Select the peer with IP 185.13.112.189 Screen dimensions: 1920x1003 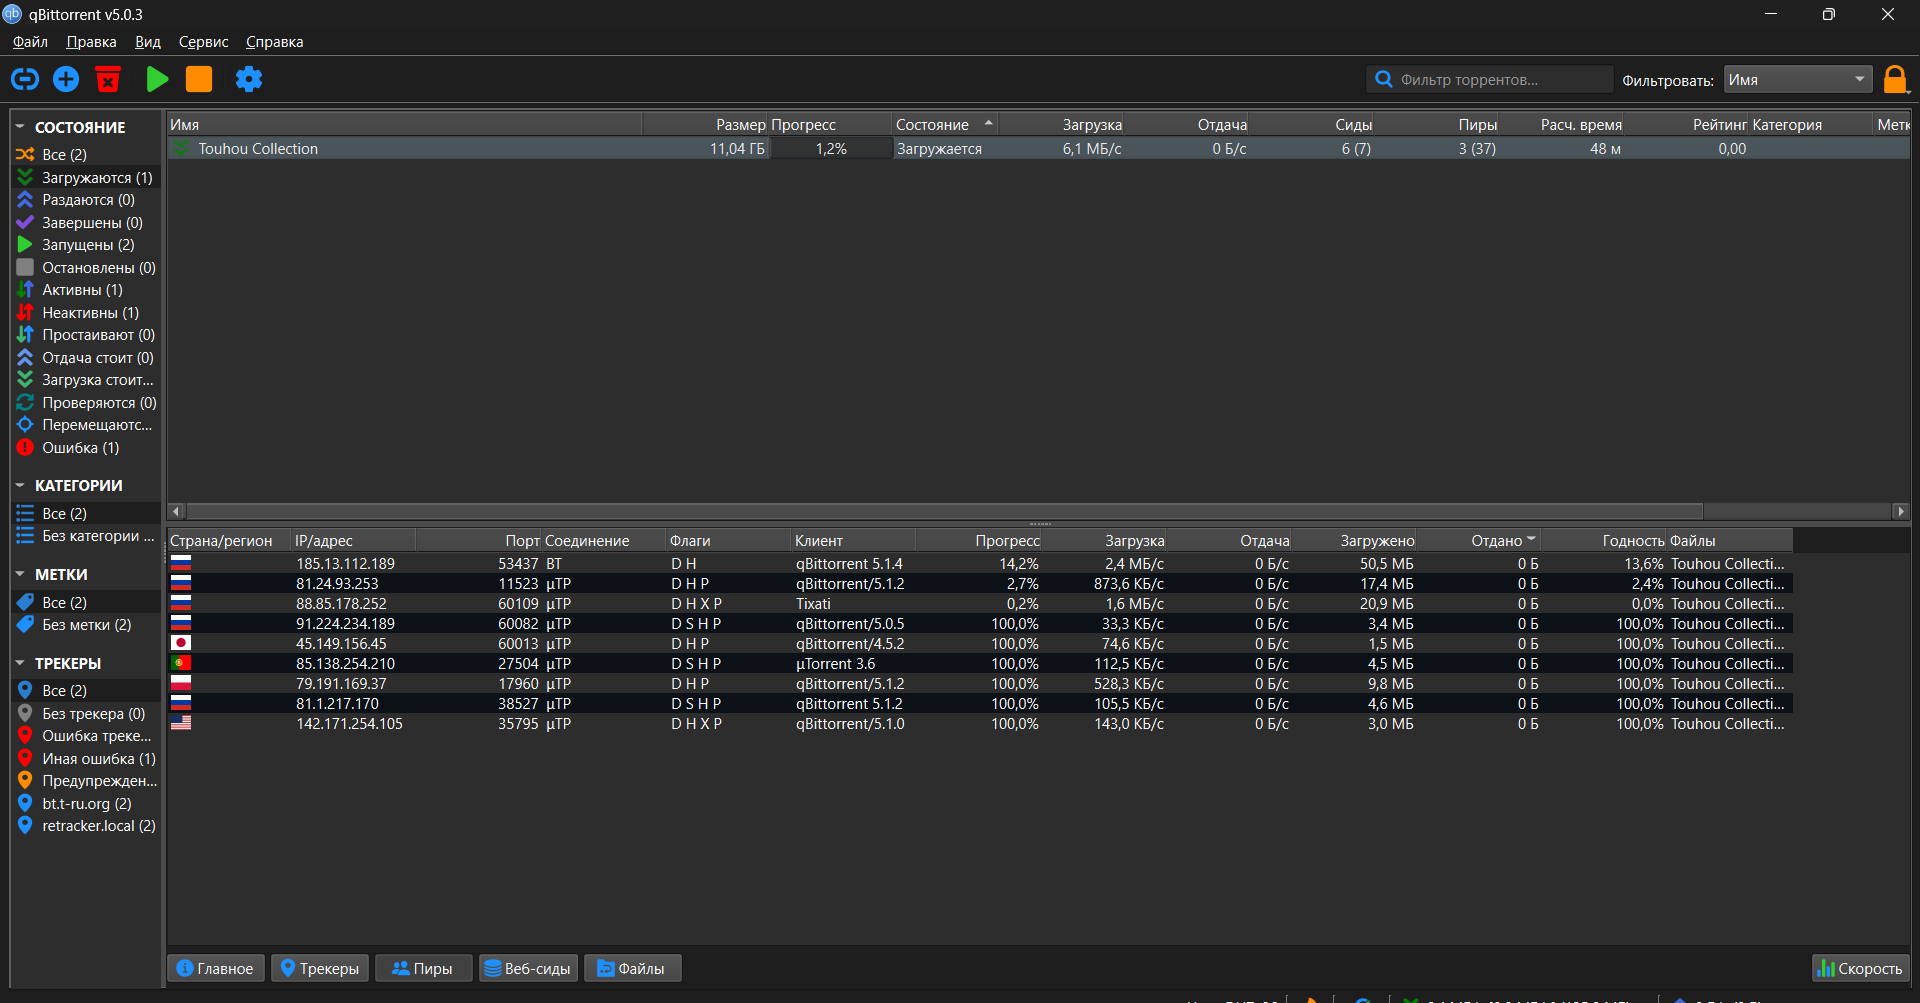point(345,564)
